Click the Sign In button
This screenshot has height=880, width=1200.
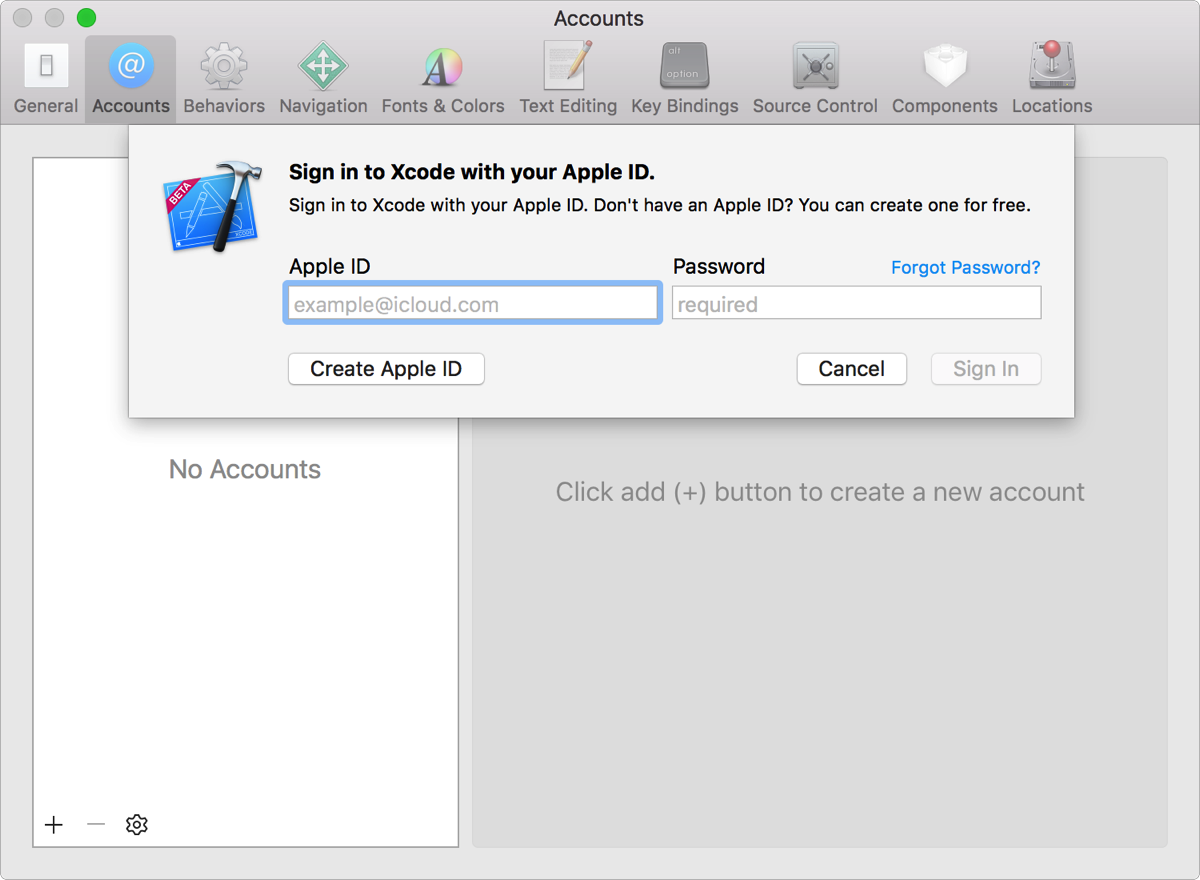coord(986,369)
